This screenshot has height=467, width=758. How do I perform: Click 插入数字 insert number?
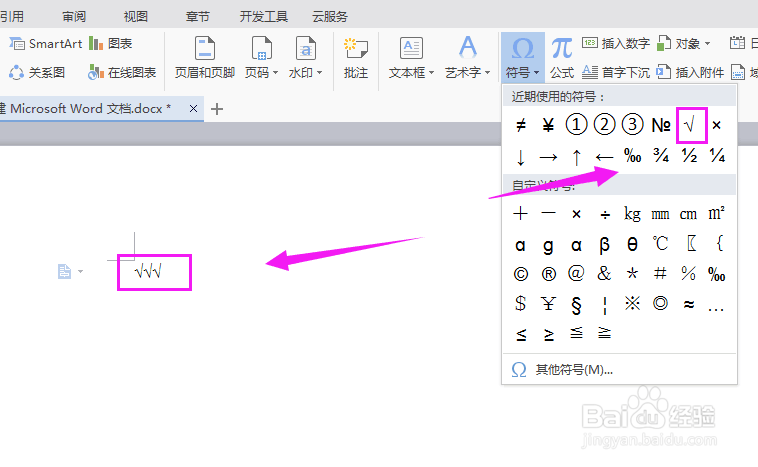(x=616, y=44)
